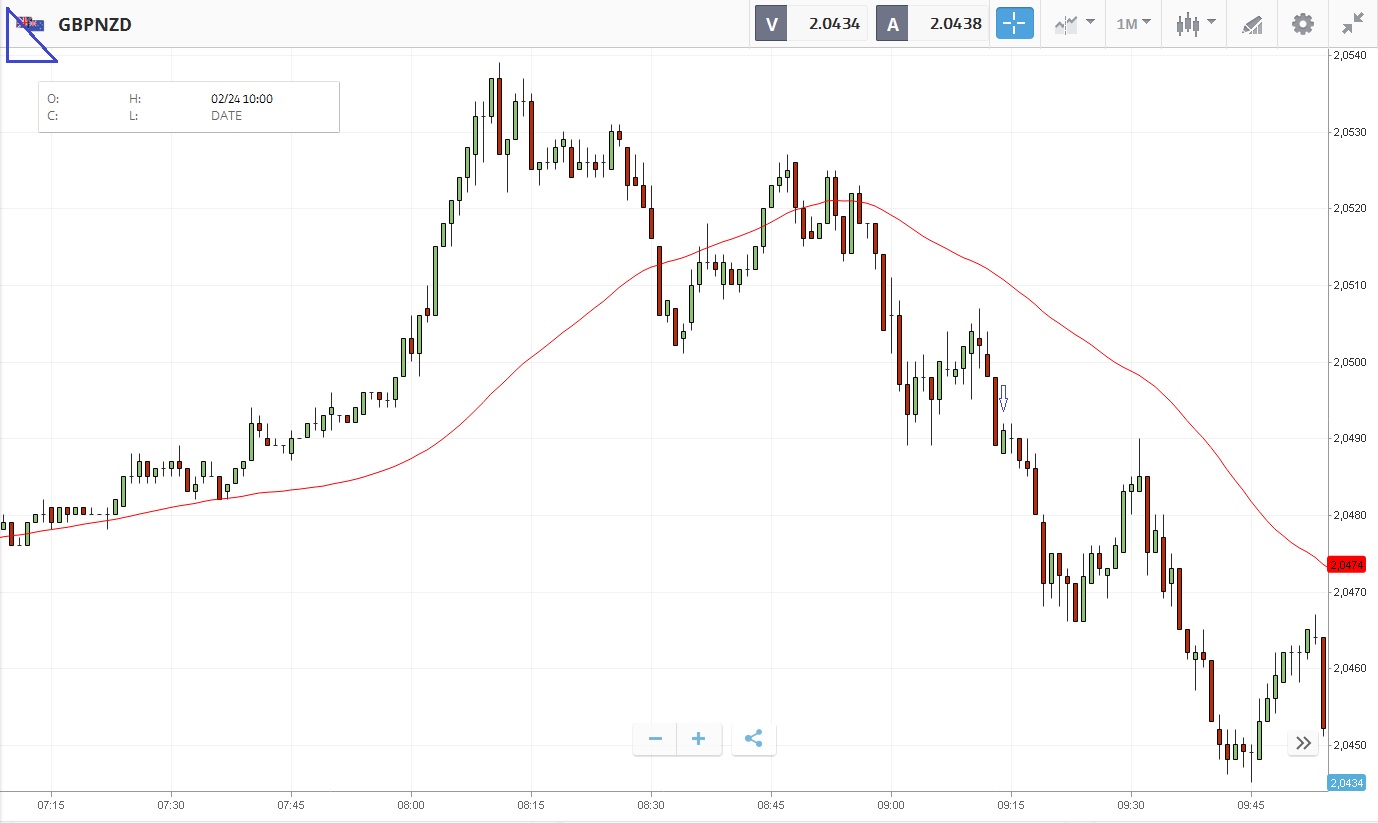Click the red 2.0474 moving average label

(x=1347, y=565)
